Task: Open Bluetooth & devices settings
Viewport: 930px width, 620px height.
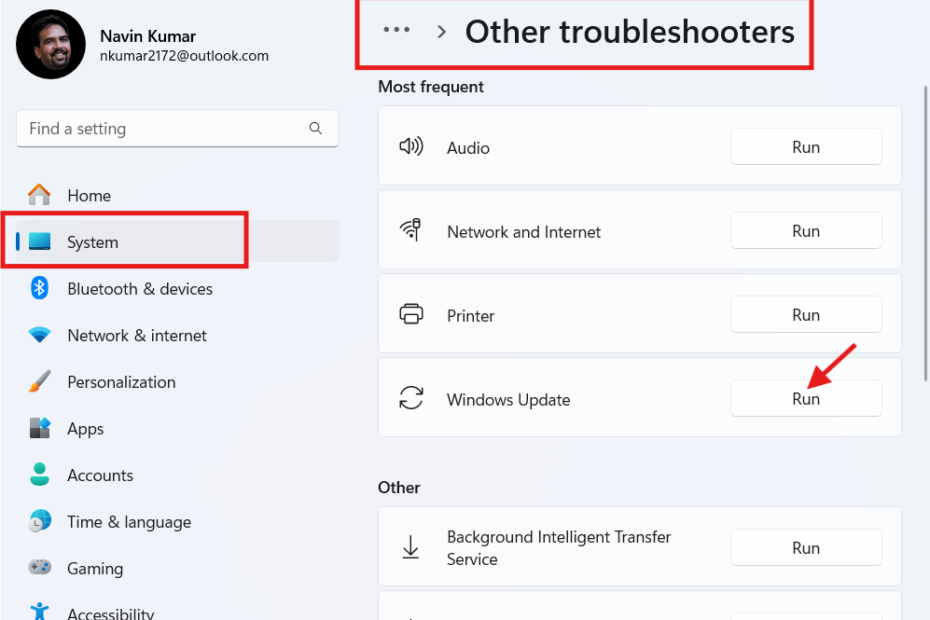Action: coord(177,288)
